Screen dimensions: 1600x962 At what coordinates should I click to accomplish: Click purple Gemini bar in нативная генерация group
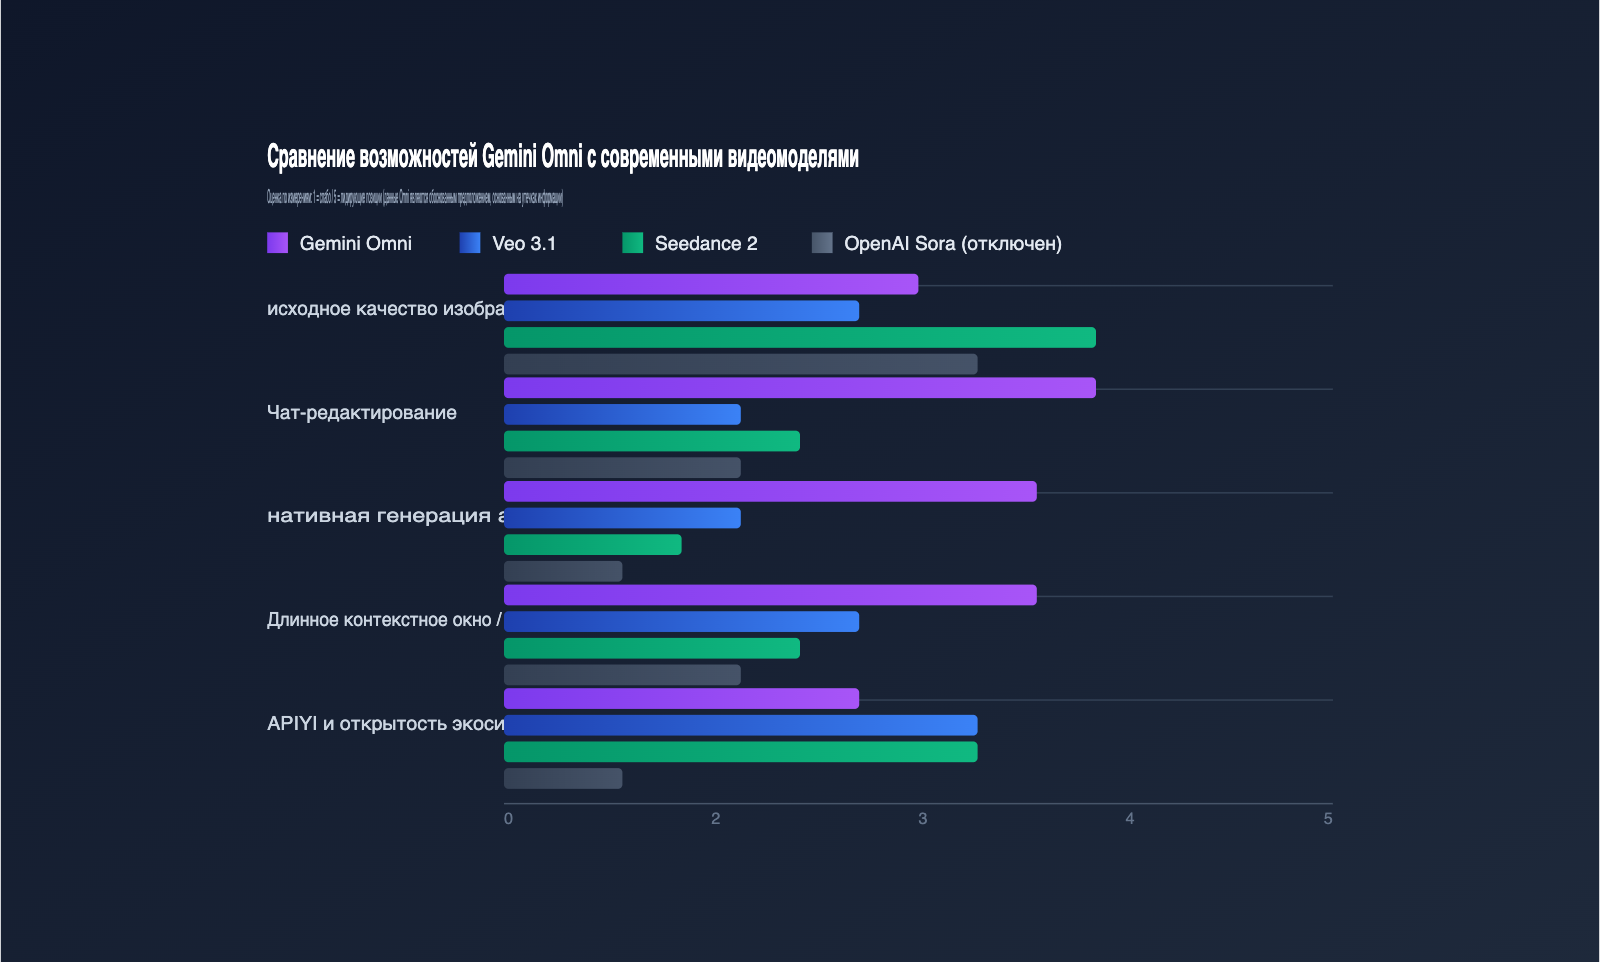[770, 491]
